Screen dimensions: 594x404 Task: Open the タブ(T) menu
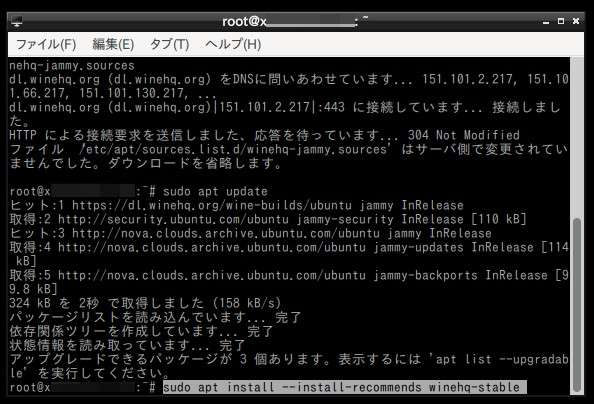coord(169,44)
